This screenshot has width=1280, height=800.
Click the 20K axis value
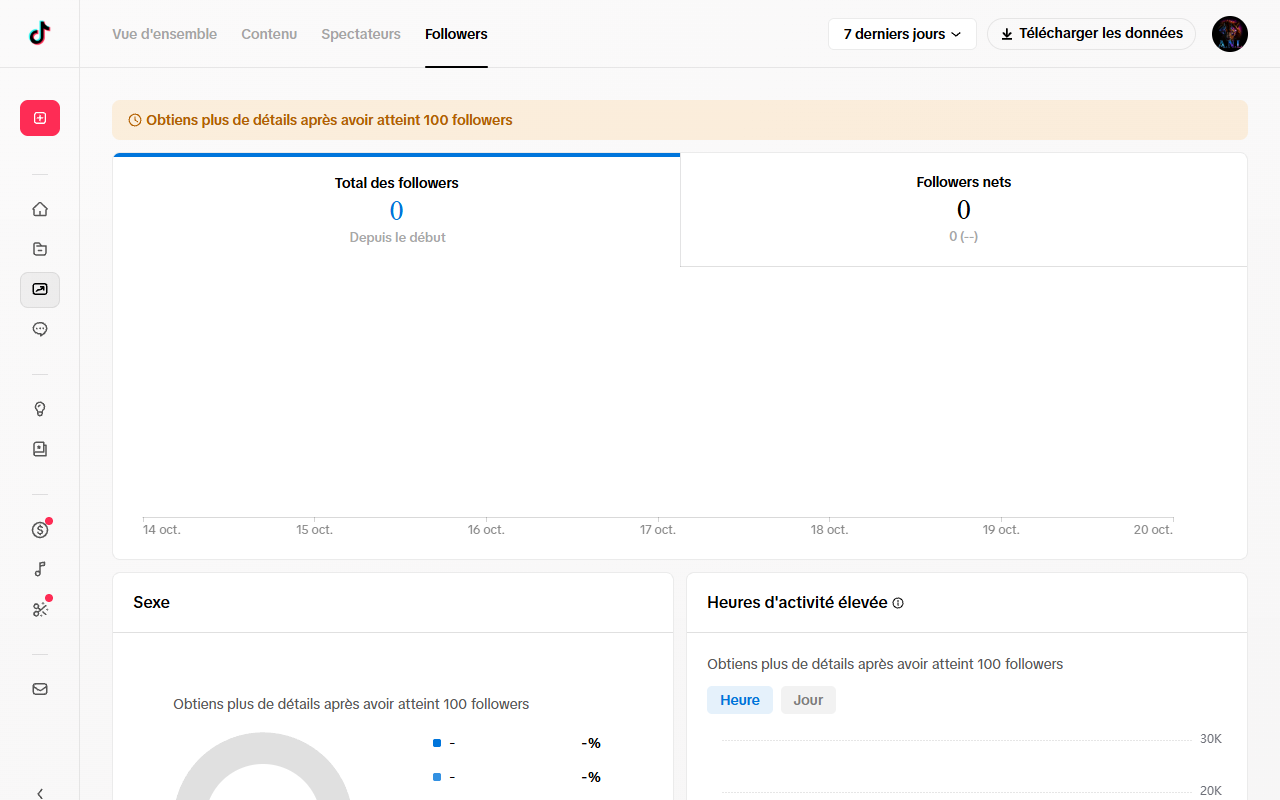pyautogui.click(x=1211, y=791)
